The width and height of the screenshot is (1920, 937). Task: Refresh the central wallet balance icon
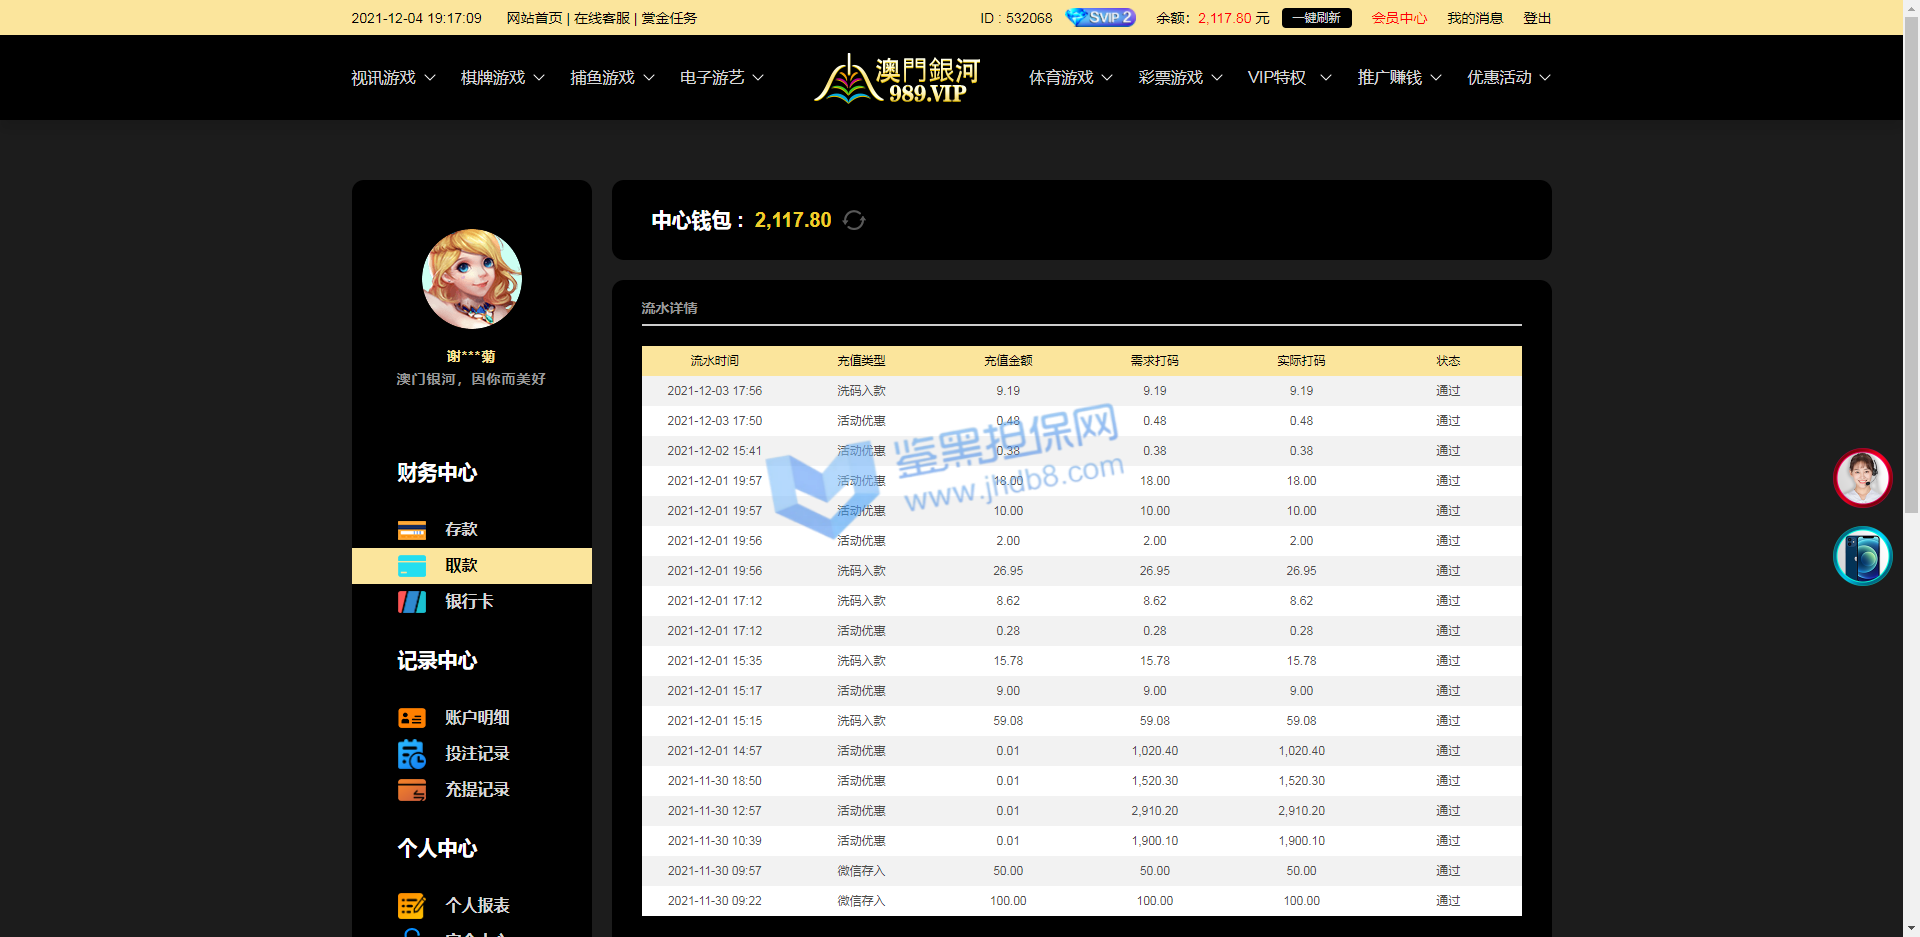pyautogui.click(x=854, y=220)
